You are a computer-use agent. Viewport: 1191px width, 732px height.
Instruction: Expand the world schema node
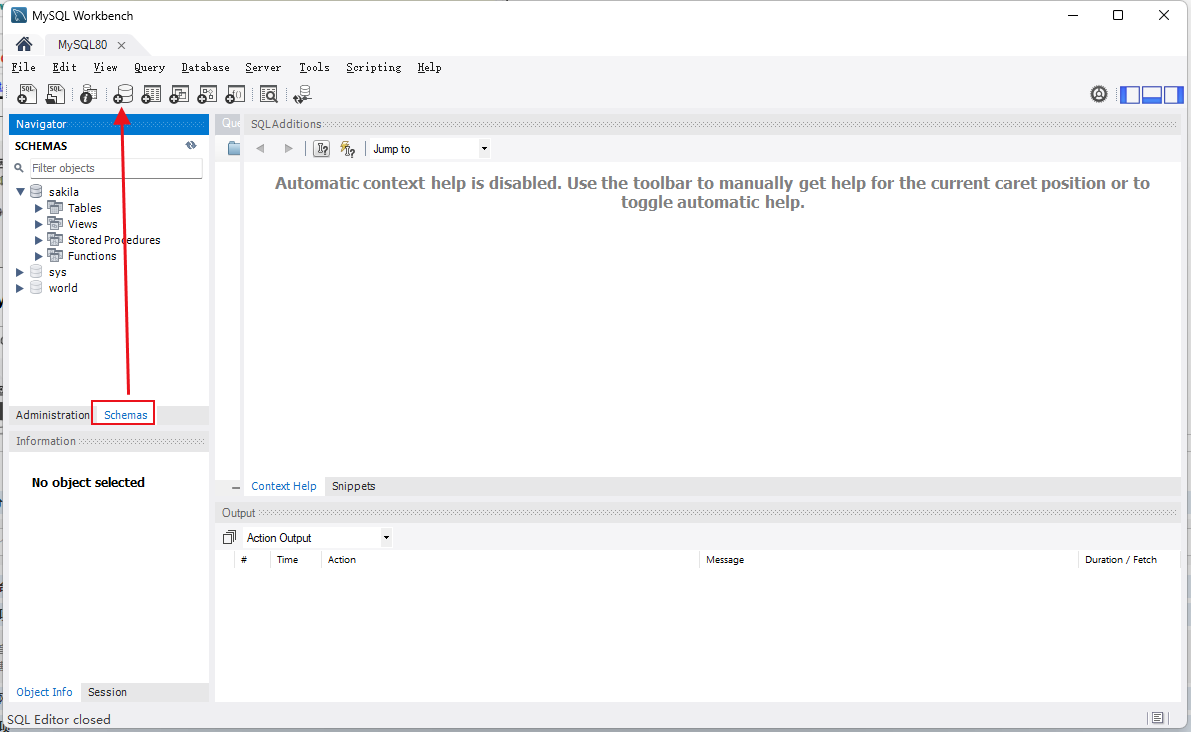coord(20,288)
